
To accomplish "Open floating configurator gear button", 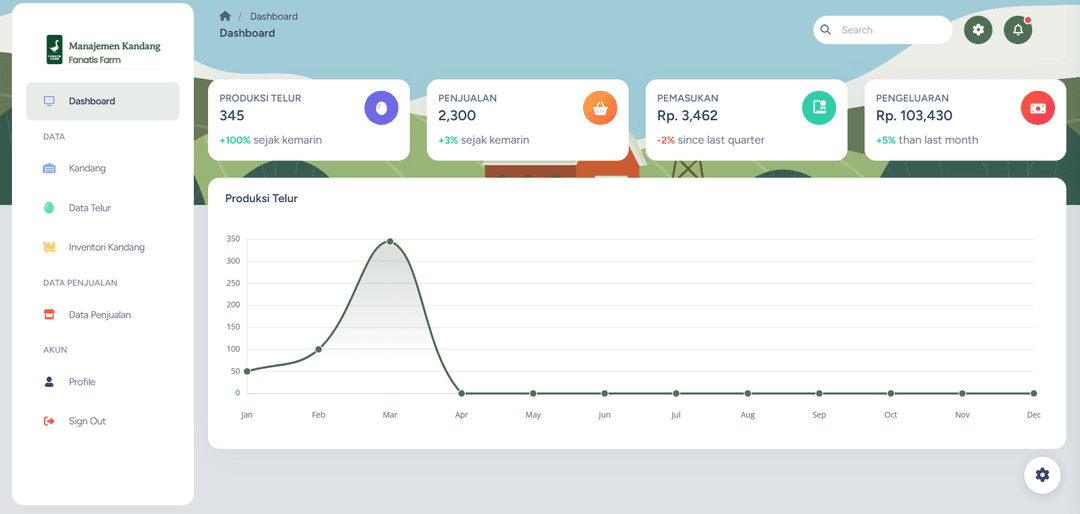I will pos(1042,475).
